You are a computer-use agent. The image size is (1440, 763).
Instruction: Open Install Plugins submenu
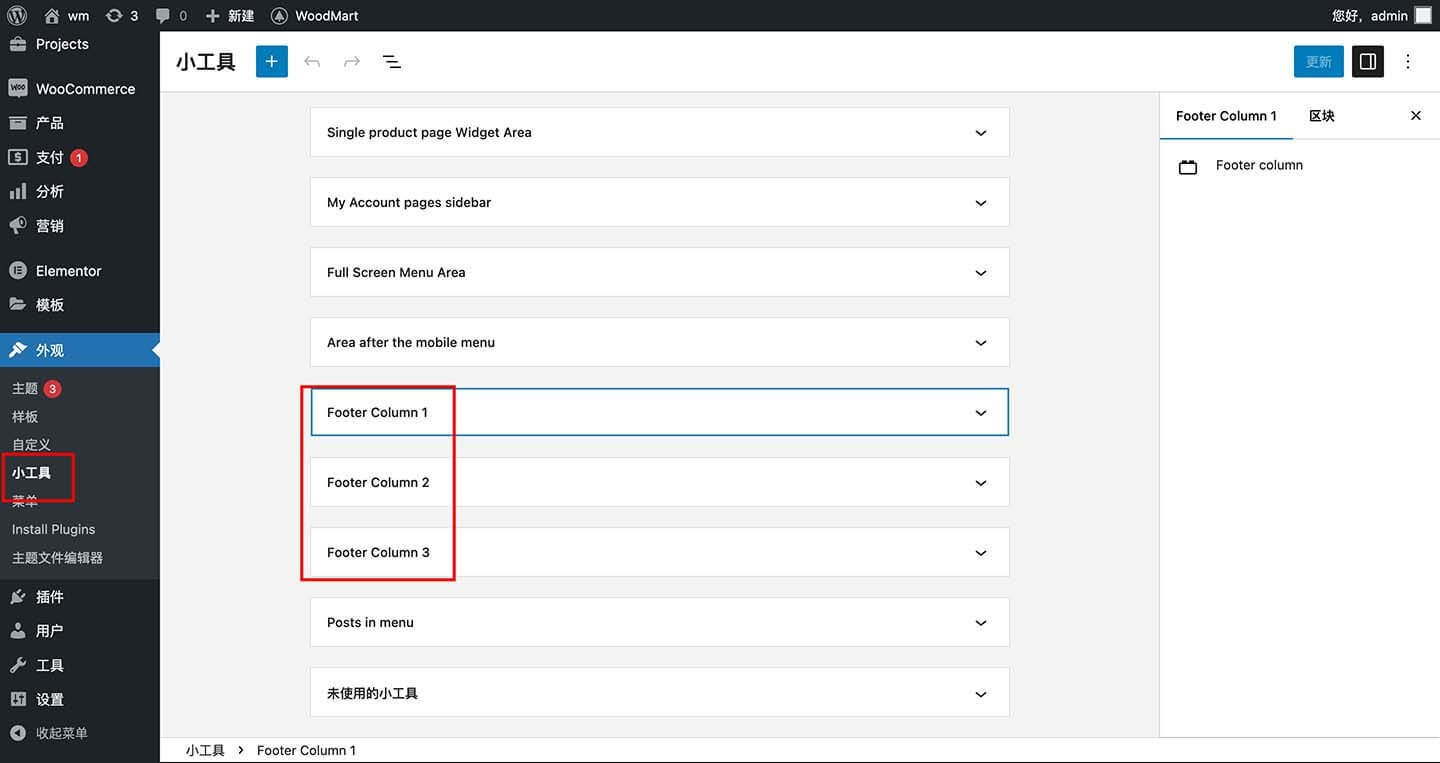tap(53, 529)
